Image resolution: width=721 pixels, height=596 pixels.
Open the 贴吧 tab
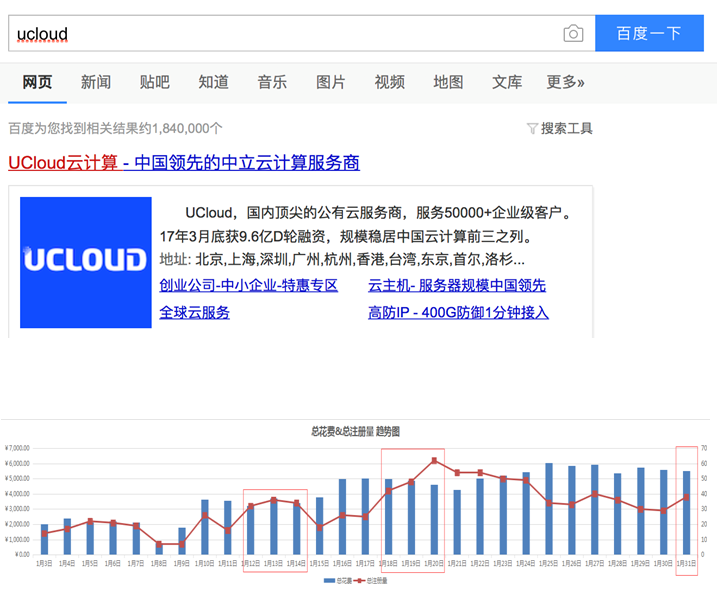click(x=155, y=82)
